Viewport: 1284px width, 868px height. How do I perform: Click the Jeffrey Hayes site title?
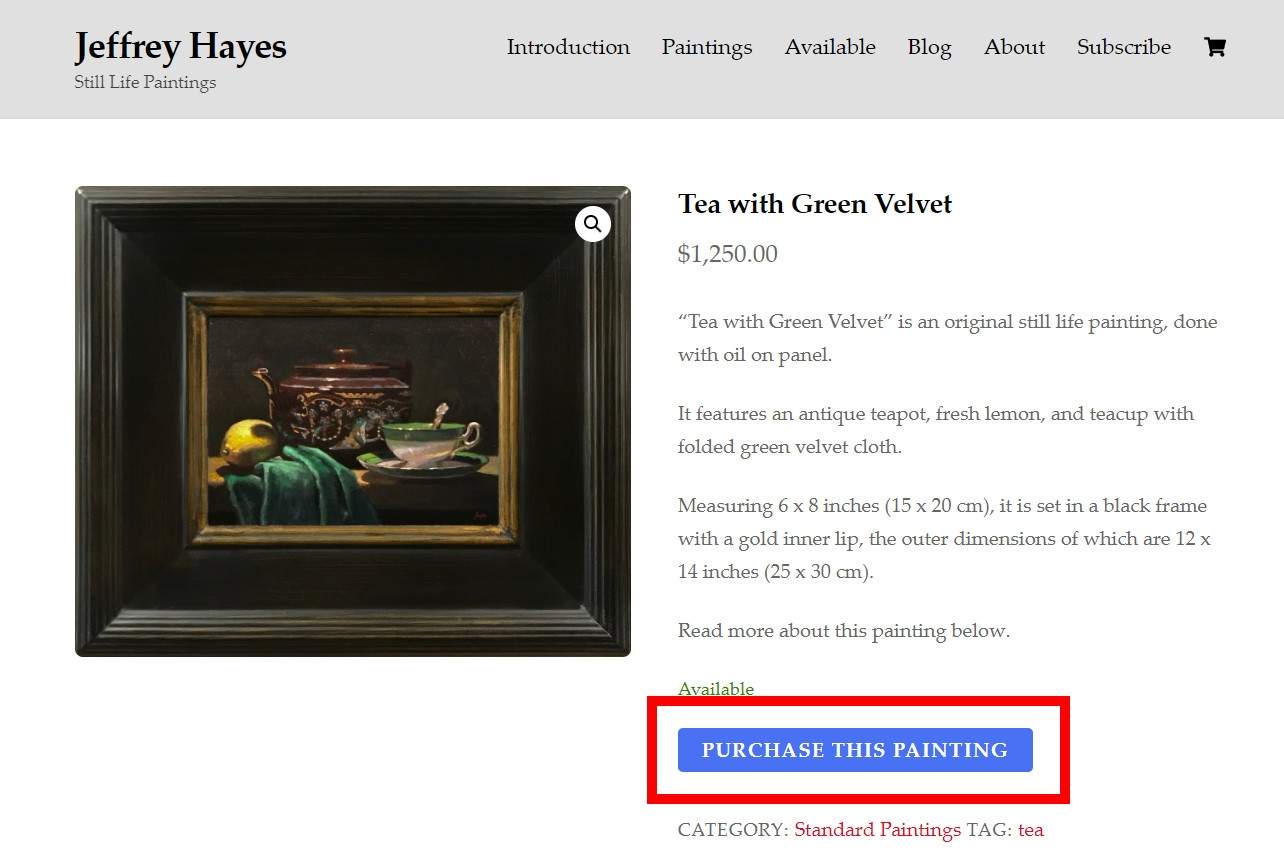click(x=180, y=46)
